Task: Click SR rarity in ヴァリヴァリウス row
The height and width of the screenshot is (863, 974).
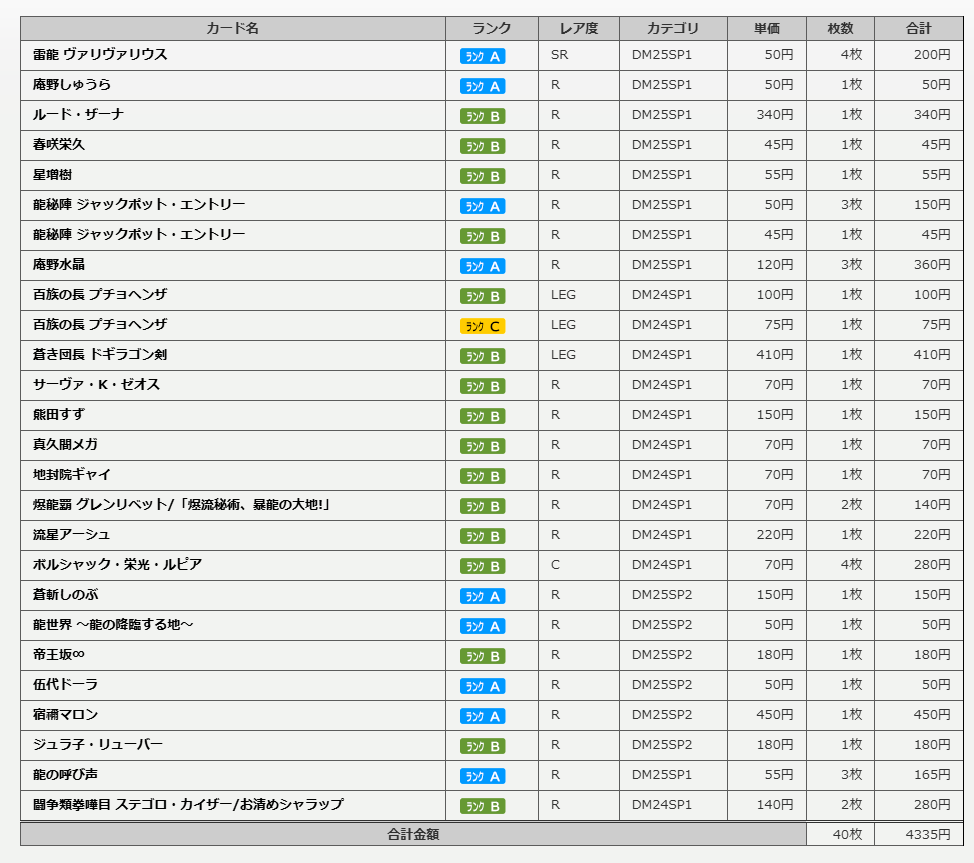Action: click(559, 55)
